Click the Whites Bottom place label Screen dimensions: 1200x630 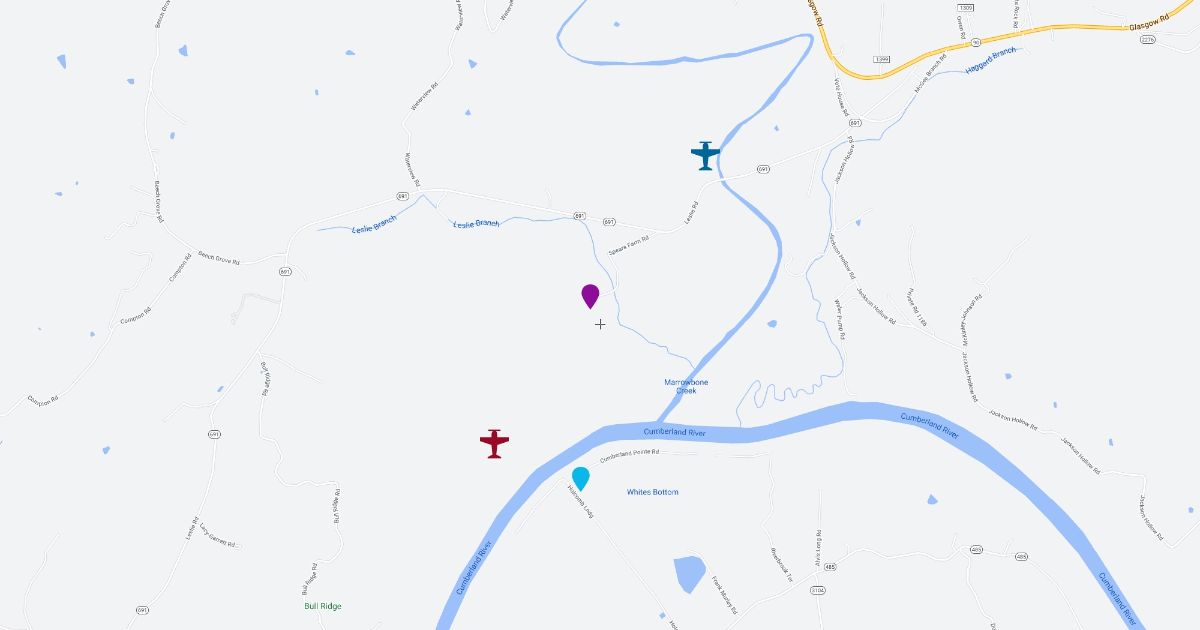[652, 492]
